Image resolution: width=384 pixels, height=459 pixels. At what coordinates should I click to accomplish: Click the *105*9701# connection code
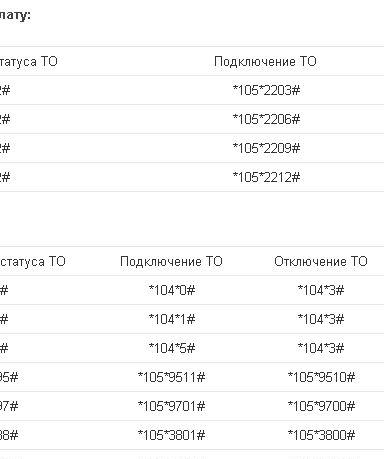[x=171, y=406]
